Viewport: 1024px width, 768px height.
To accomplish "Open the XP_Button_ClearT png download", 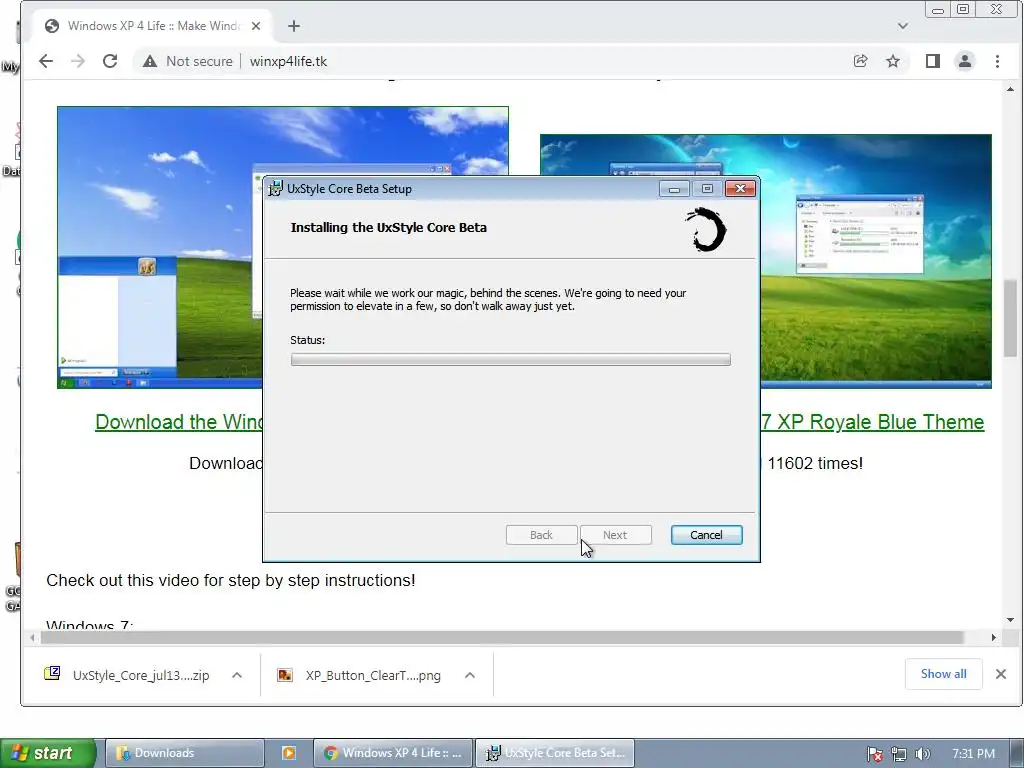I will point(359,675).
